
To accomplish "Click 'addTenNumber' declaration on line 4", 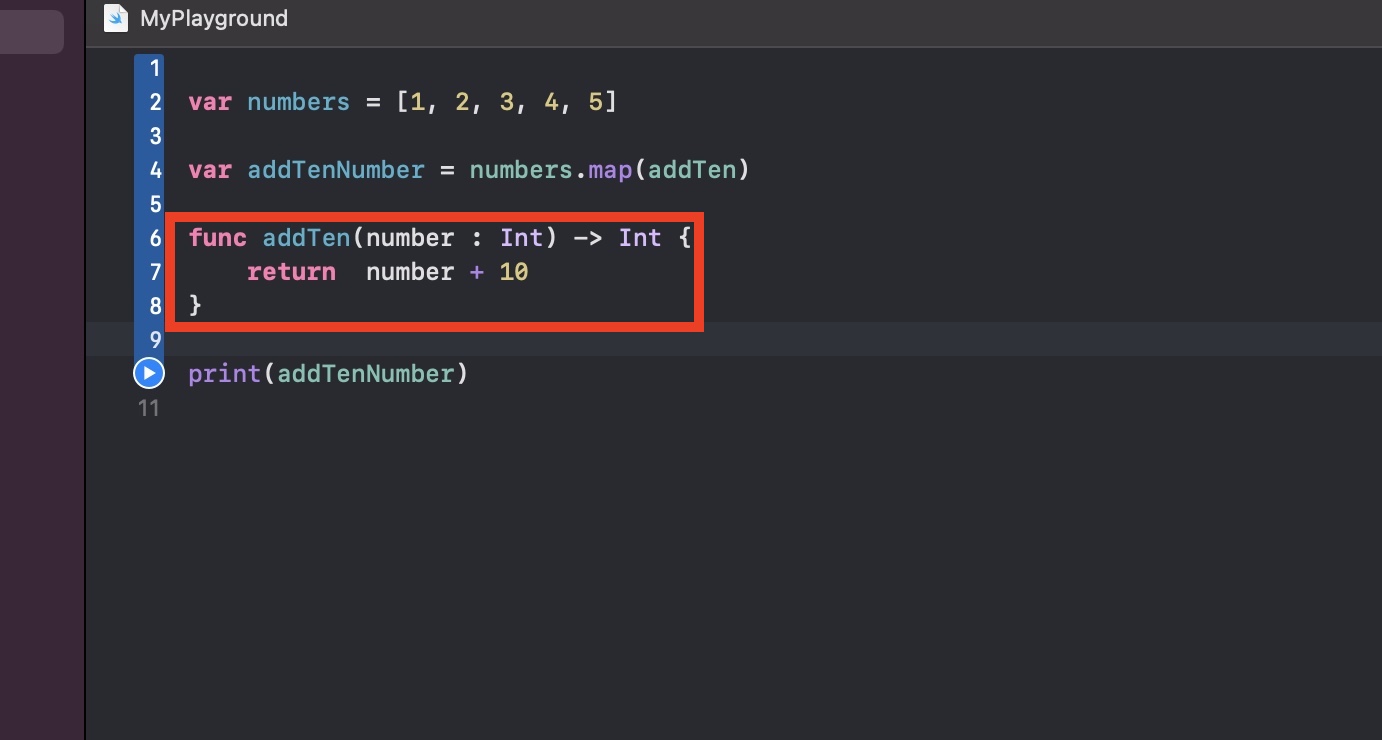I will pyautogui.click(x=336, y=170).
